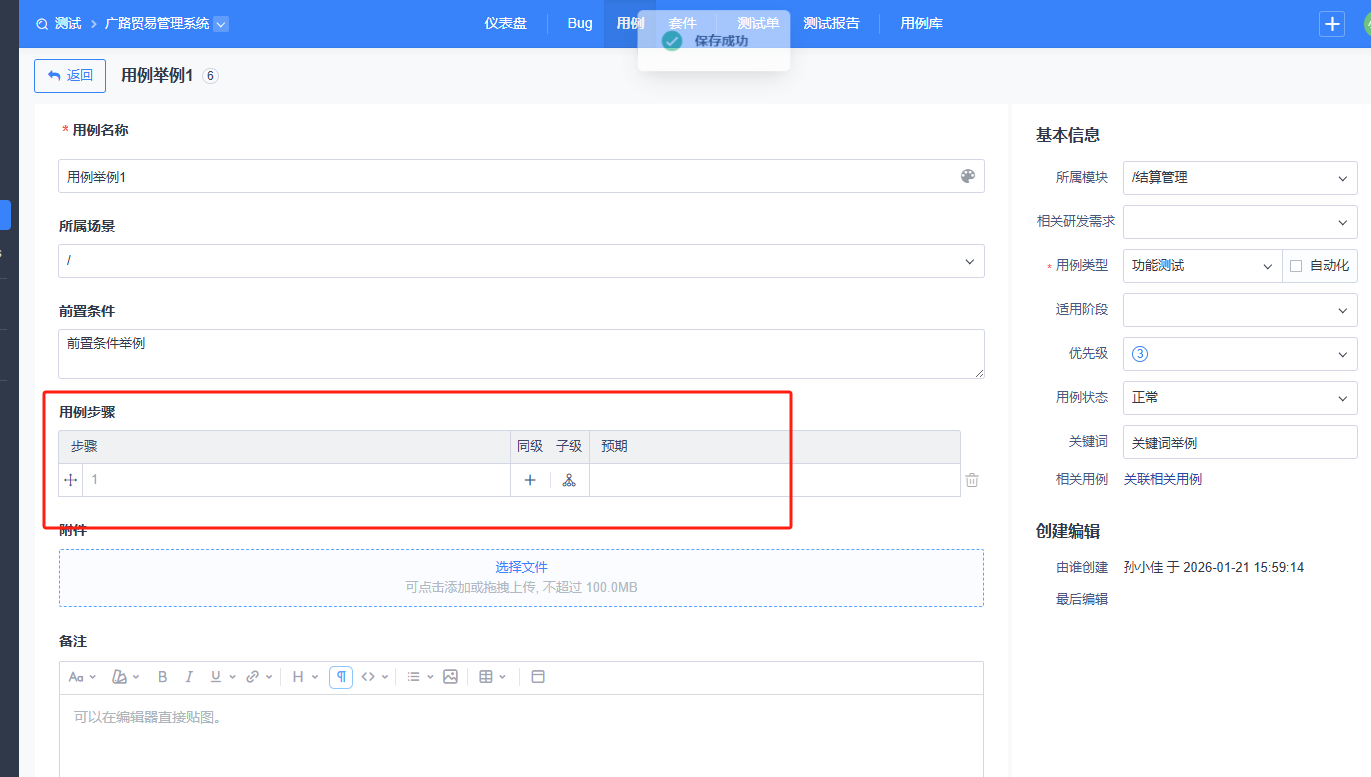Open the 用例状态 dropdown

1240,398
